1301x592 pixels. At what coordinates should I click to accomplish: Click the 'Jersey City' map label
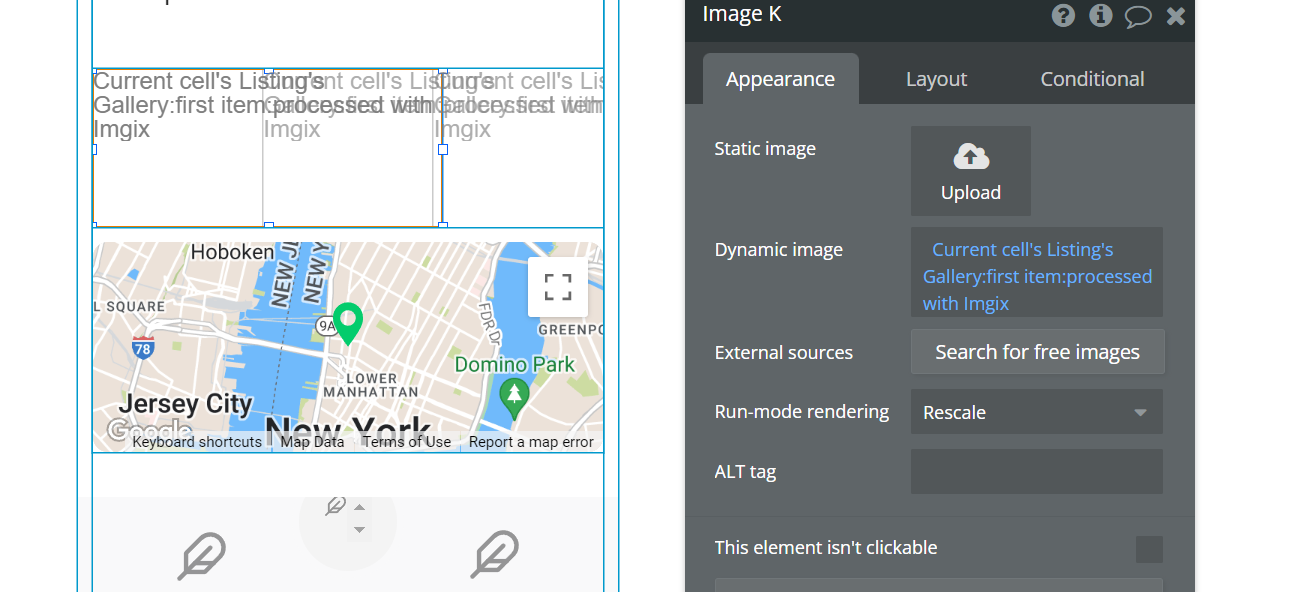(185, 405)
